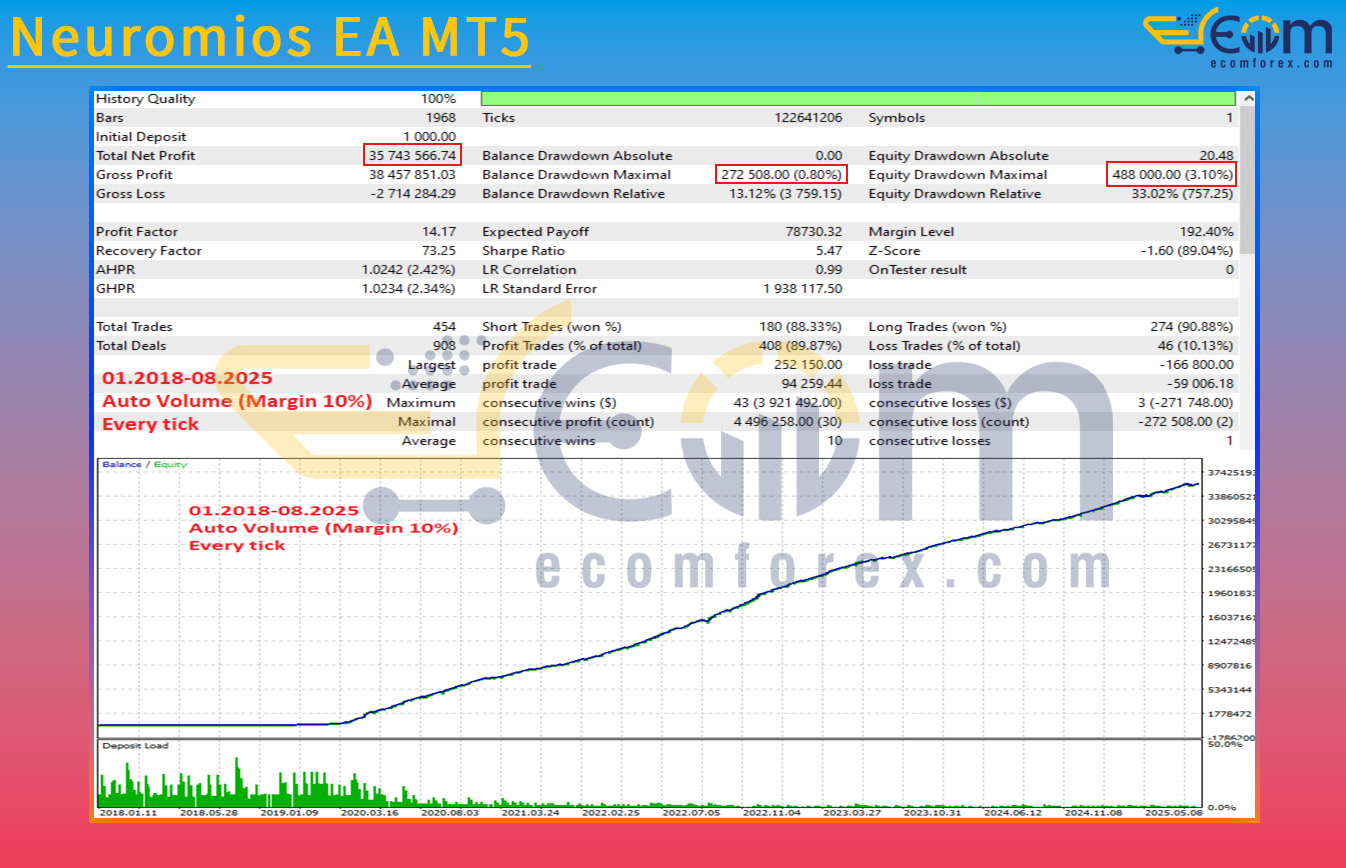1346x868 pixels.
Task: Click the Initial Deposit value 1 000.00
Action: click(x=430, y=137)
